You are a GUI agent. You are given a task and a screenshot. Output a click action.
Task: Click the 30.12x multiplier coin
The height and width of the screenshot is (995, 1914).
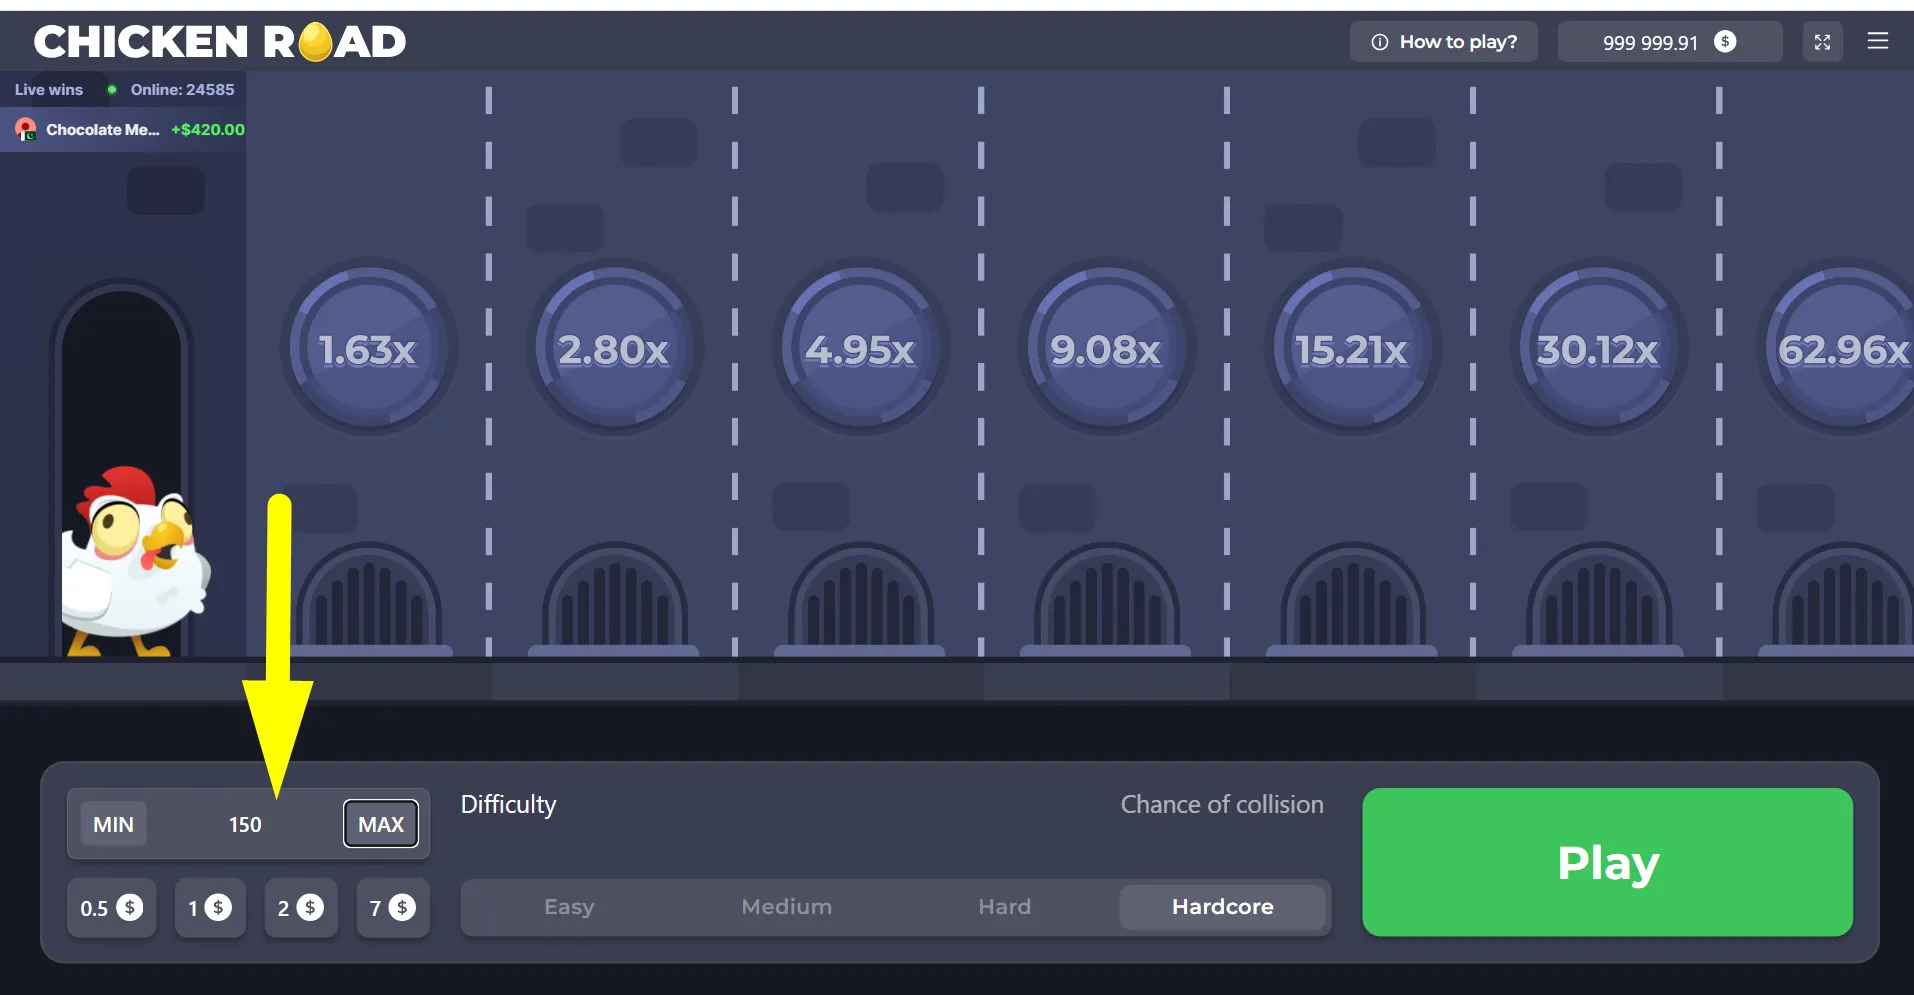point(1598,348)
